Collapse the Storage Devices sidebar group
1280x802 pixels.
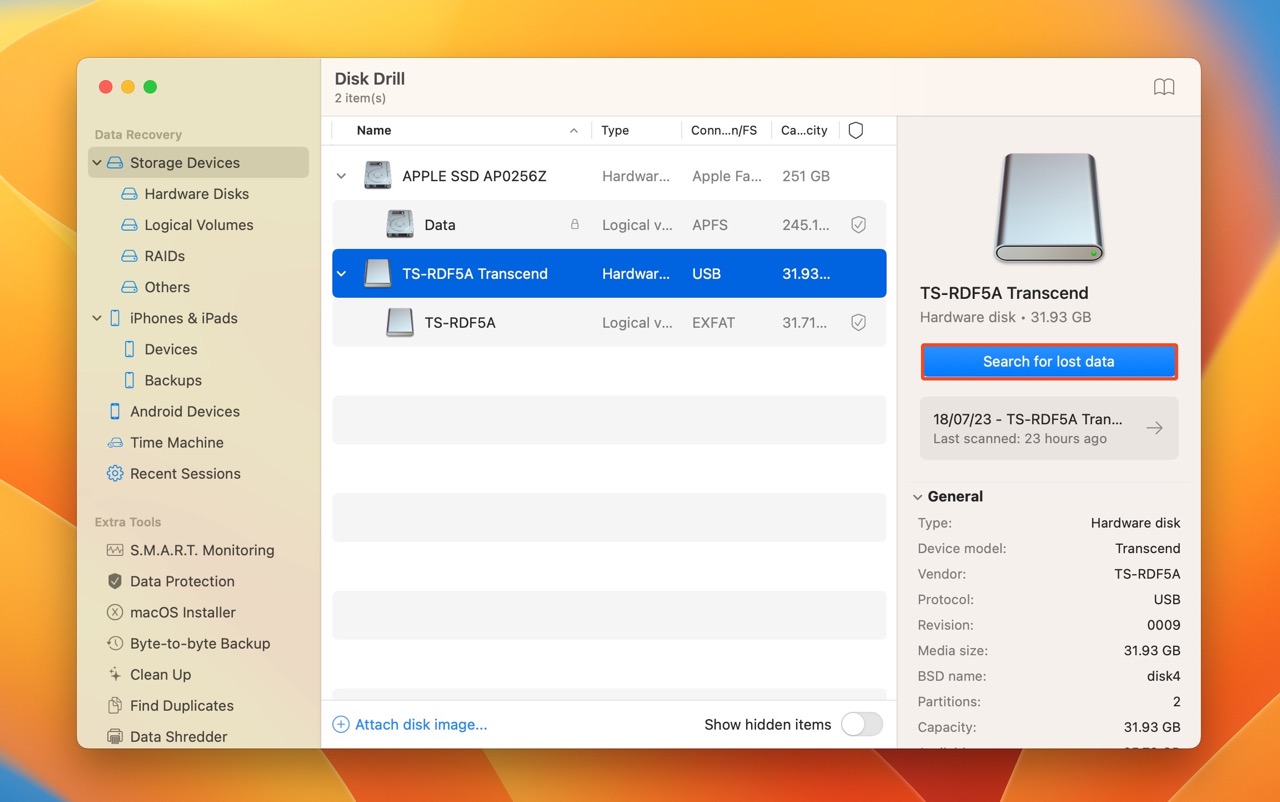point(97,163)
